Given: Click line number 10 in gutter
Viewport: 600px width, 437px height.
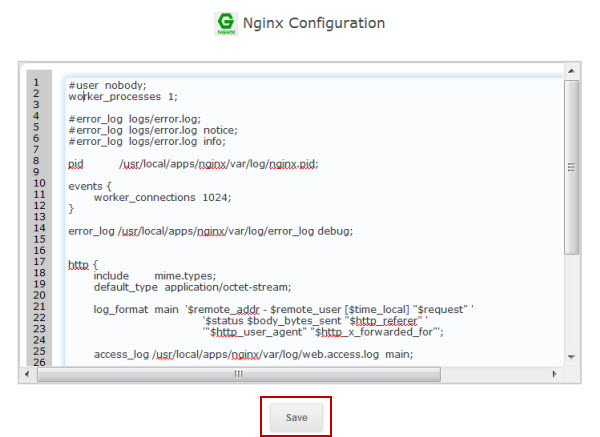Looking at the screenshot, I should click(x=39, y=183).
